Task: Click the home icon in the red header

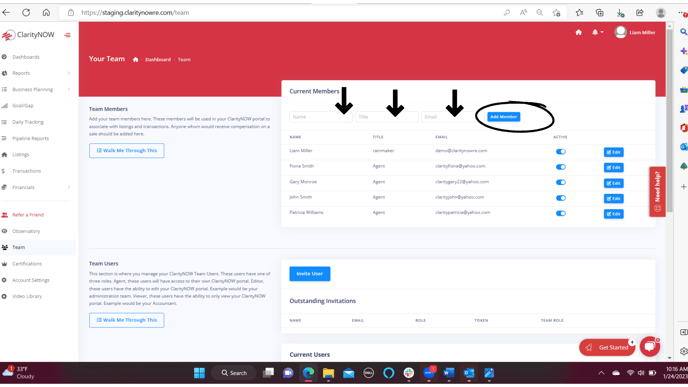Action: tap(578, 32)
